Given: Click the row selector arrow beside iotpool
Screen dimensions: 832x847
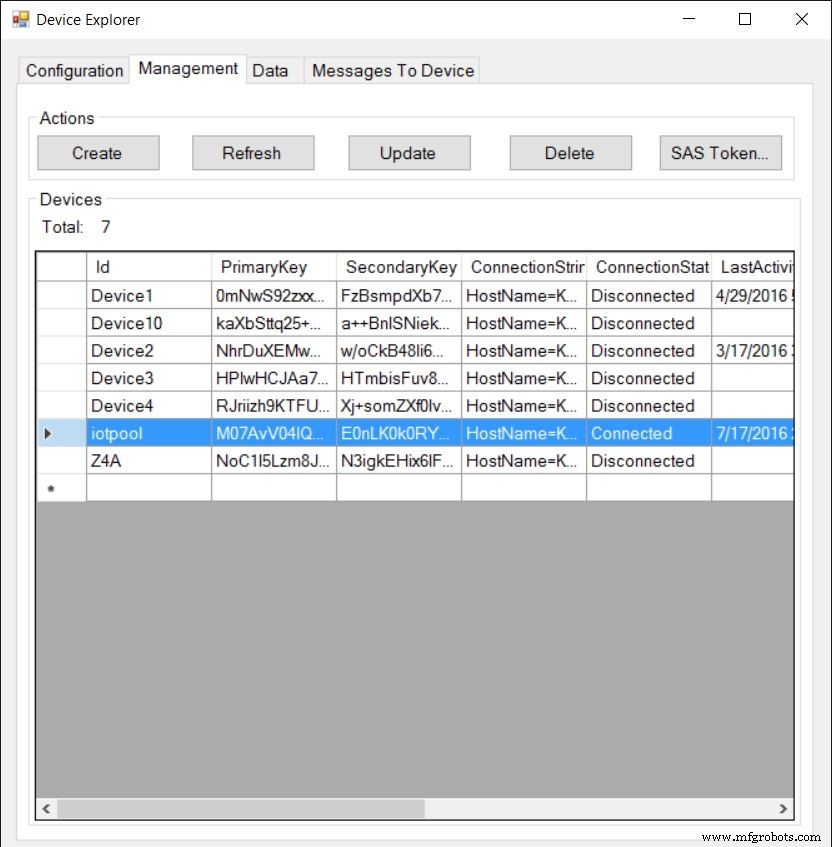Looking at the screenshot, I should coord(46,433).
